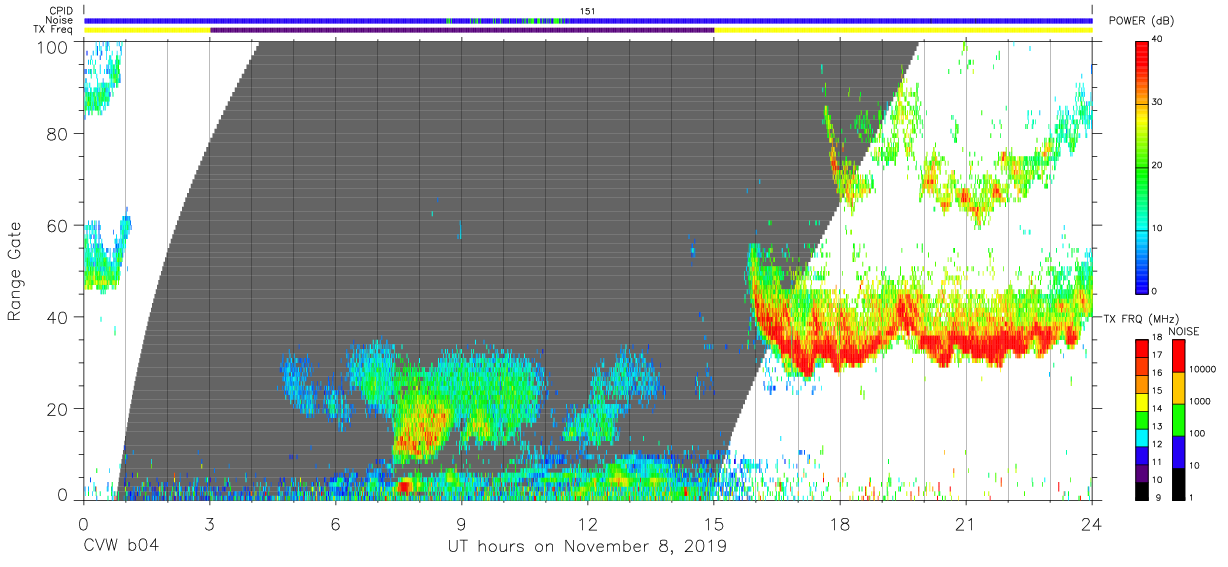Screen dimensions: 1228x567
Task: Click the NOISE scale label 10000
Action: 1201,370
